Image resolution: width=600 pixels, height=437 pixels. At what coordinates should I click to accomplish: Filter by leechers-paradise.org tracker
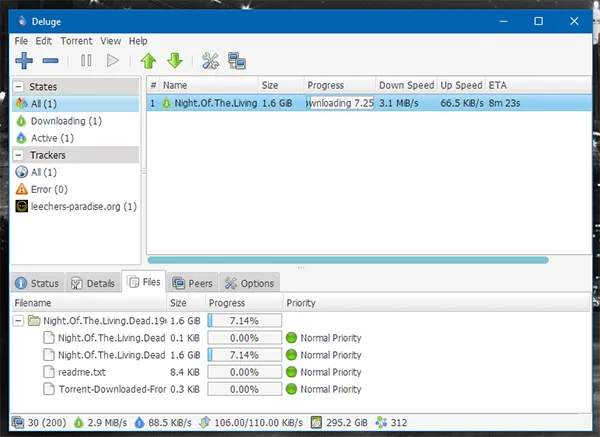[75, 206]
